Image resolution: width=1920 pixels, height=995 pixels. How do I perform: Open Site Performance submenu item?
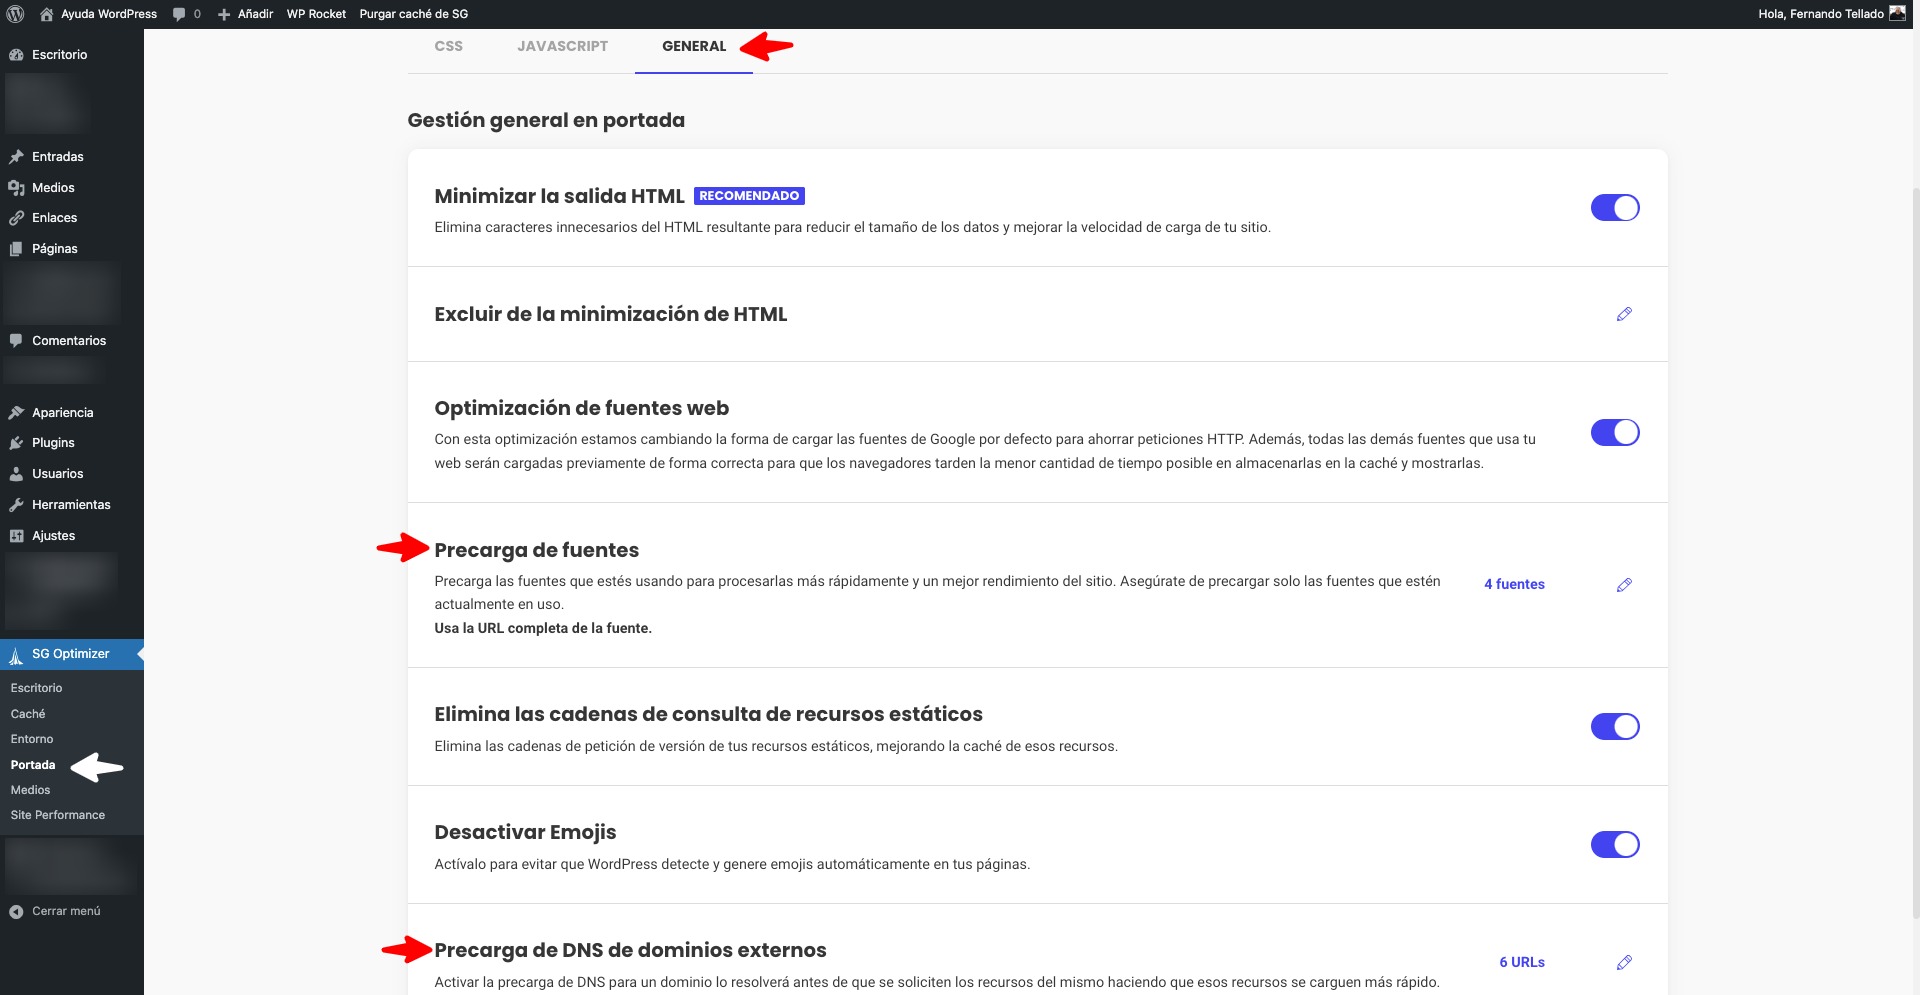(57, 815)
